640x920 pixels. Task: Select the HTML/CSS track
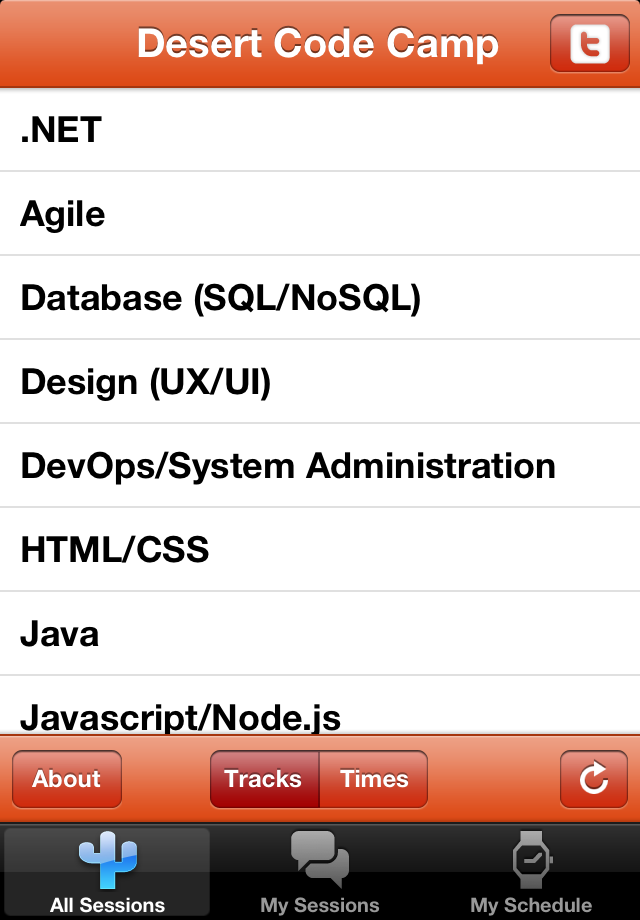coord(320,549)
